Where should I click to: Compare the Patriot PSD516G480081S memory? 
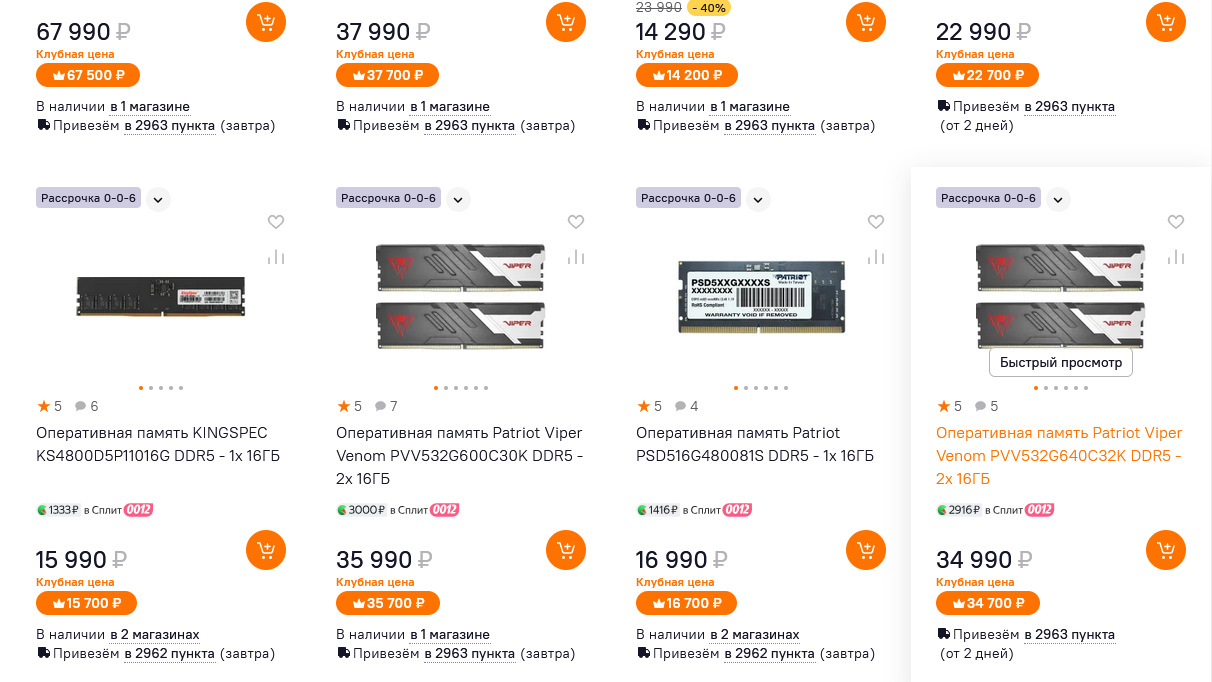click(x=876, y=257)
